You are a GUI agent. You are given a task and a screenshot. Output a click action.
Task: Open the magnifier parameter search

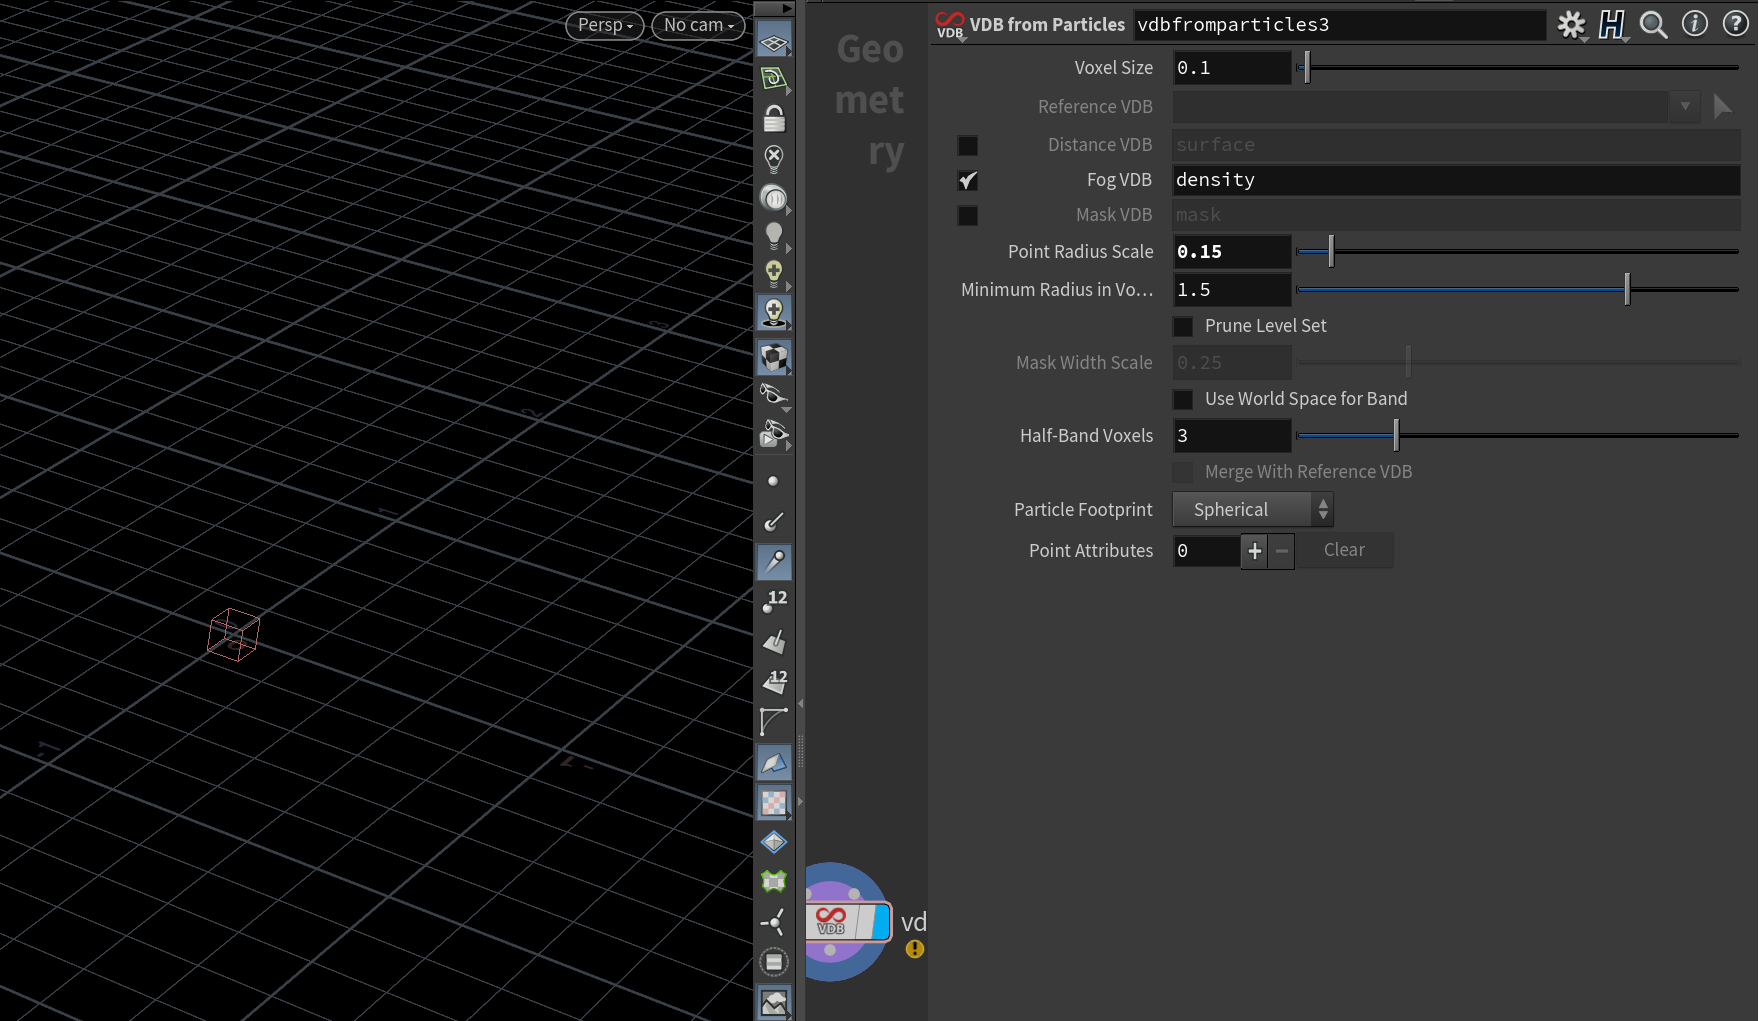(1653, 25)
